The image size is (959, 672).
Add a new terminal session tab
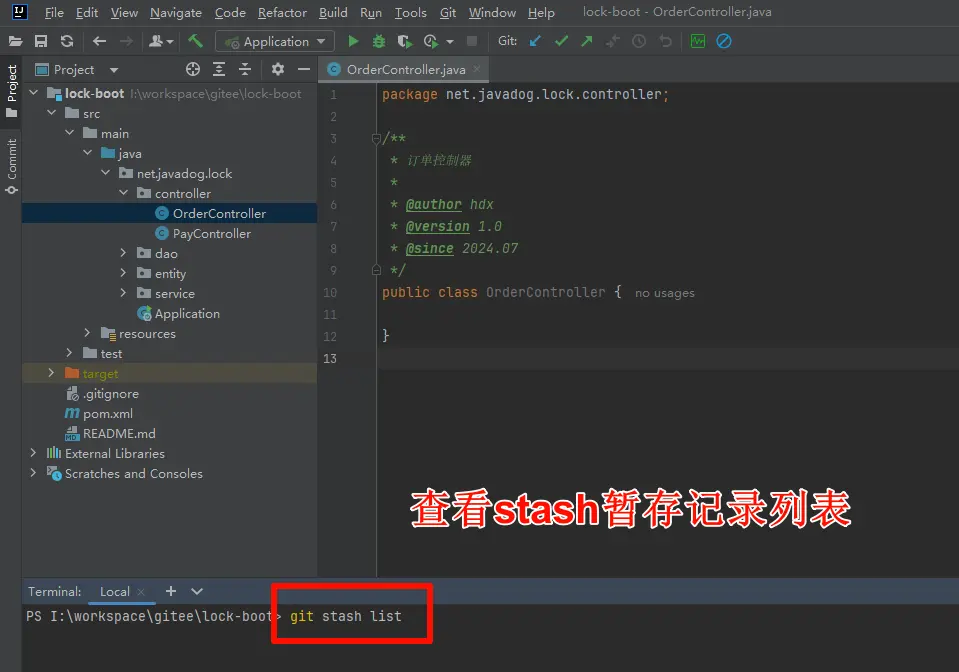170,591
